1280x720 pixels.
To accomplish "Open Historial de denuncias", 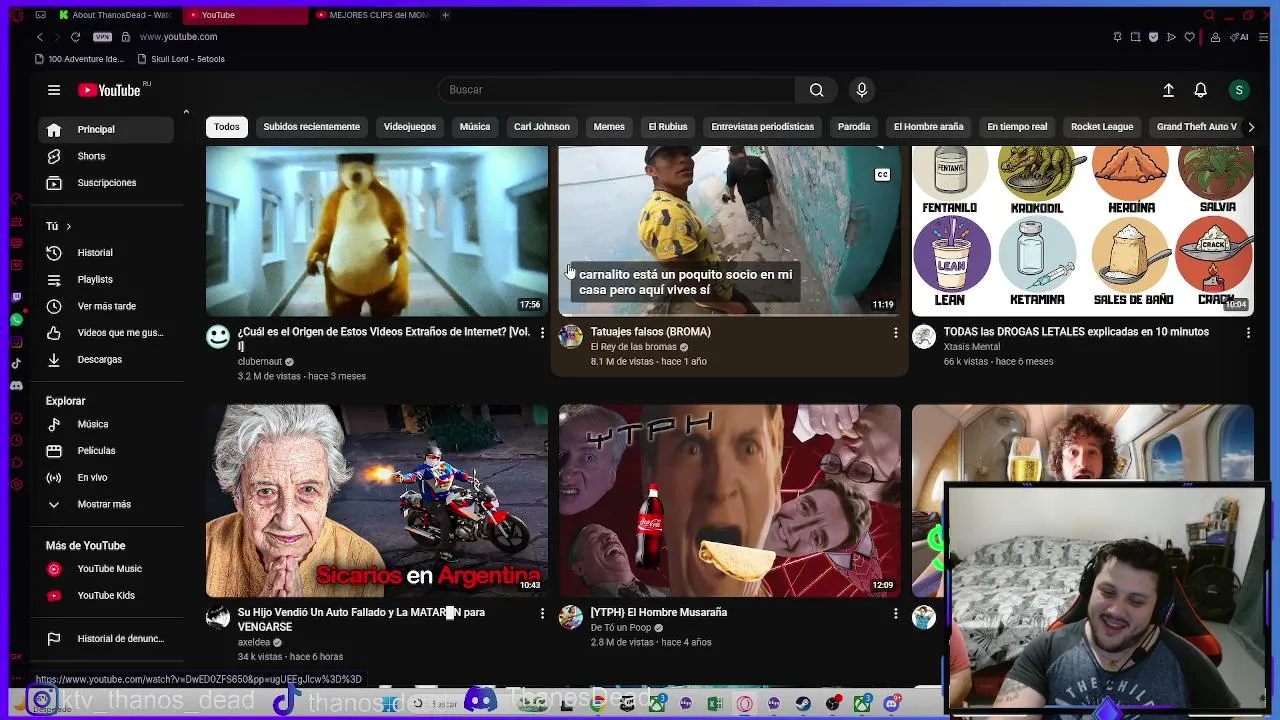I will coord(106,639).
